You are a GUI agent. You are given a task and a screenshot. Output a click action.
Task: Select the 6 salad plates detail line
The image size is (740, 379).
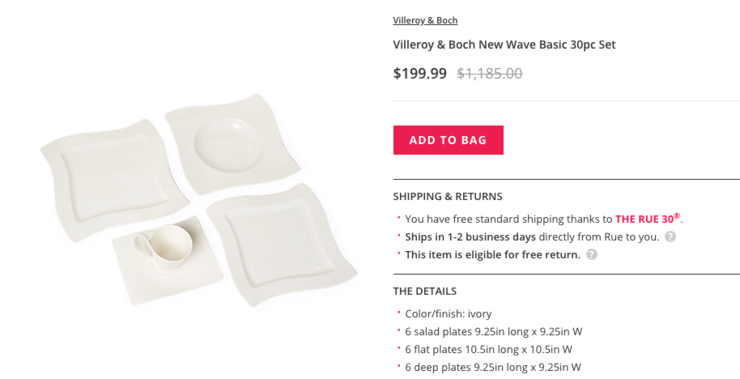[x=493, y=332]
